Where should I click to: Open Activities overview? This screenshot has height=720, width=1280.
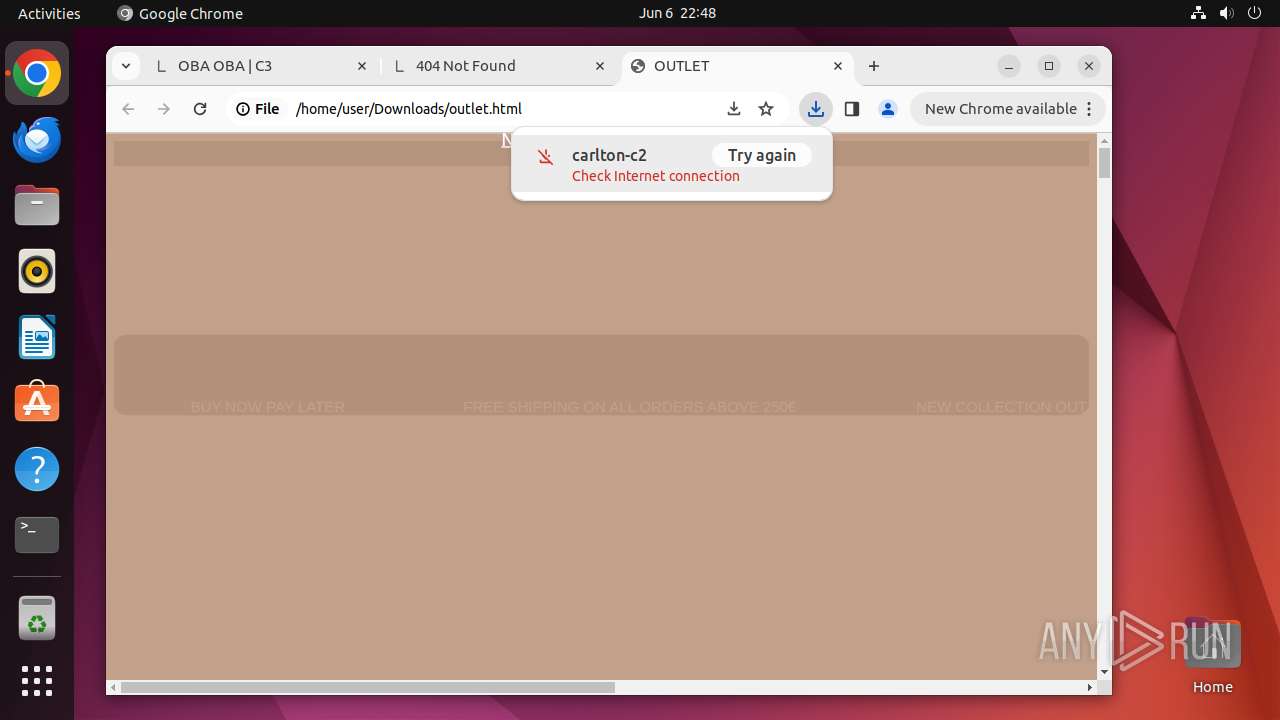point(49,13)
